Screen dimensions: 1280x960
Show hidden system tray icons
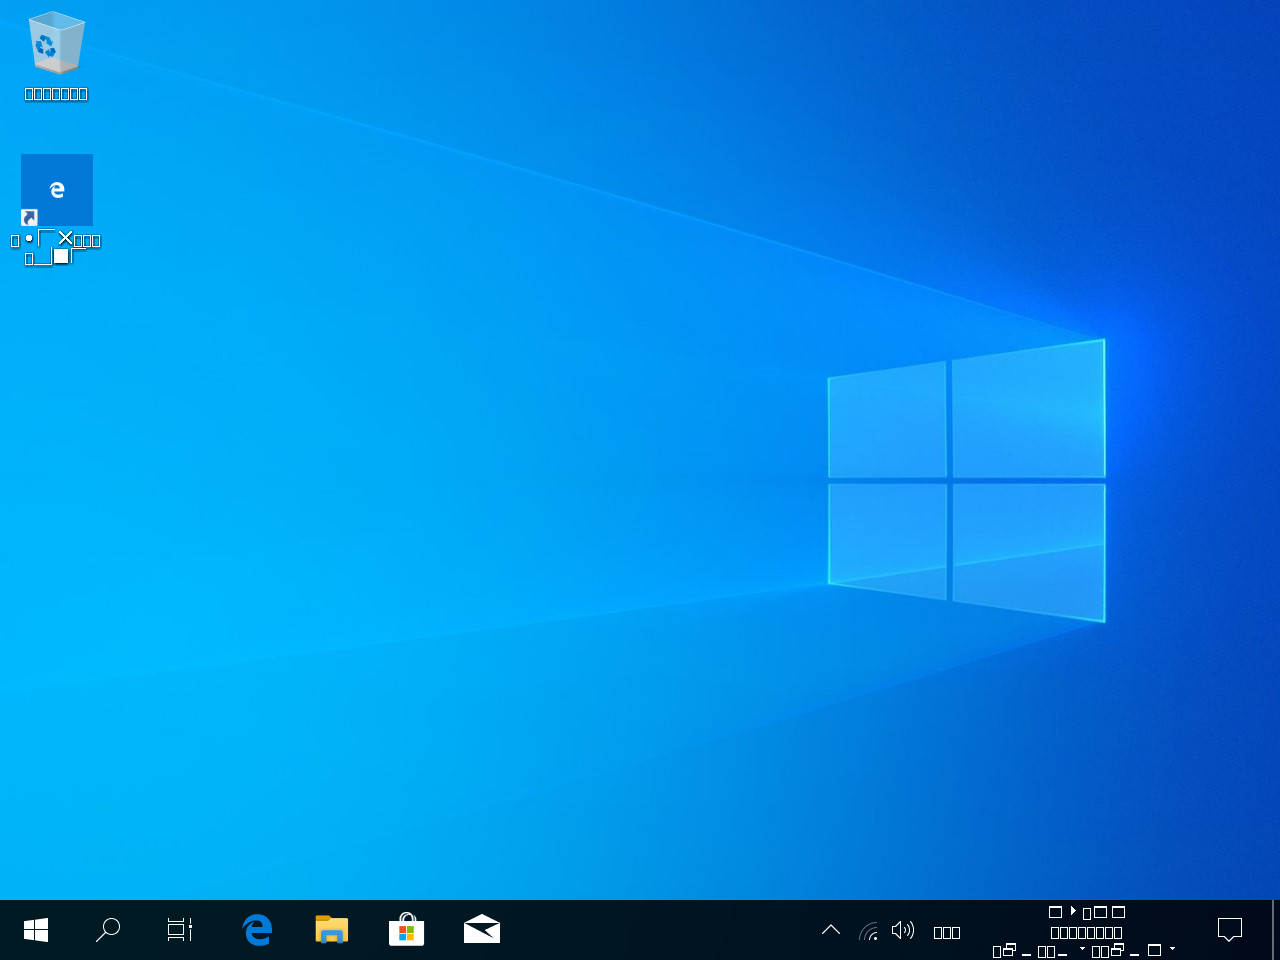831,930
